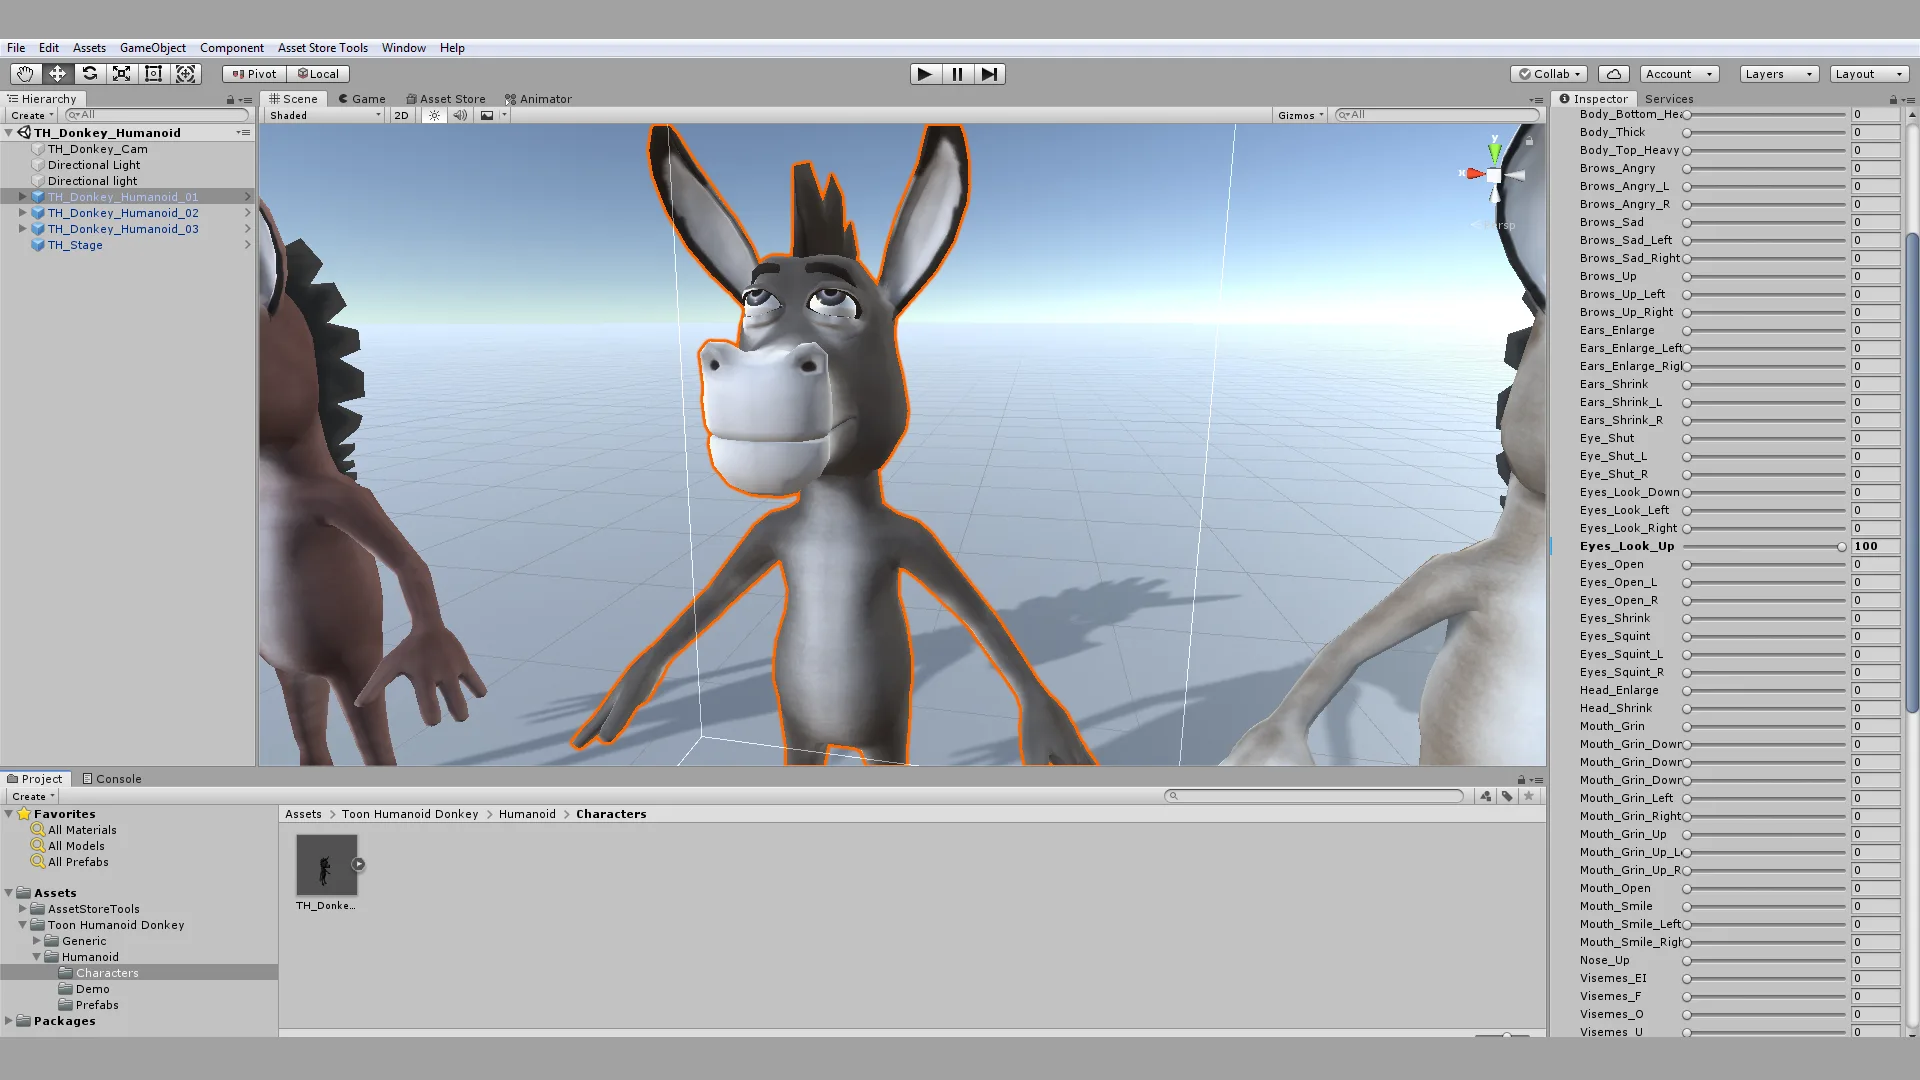Click Eyes_Look_Up value field
Screen dimensions: 1920x1080
(x=1875, y=547)
